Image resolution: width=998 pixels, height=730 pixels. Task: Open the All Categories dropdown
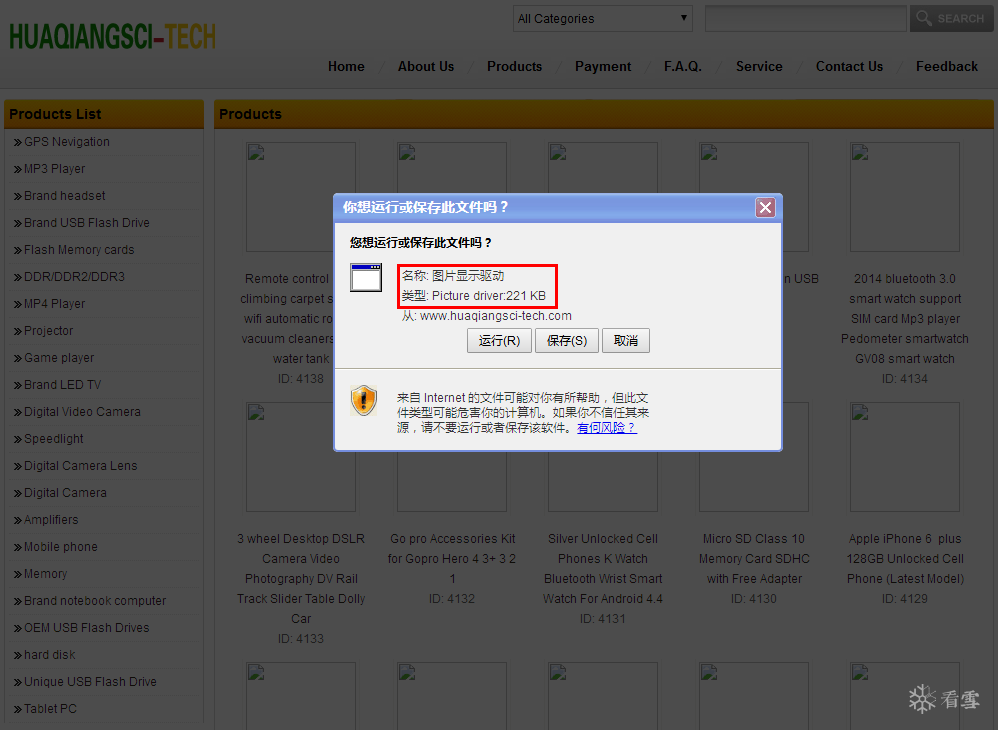(603, 18)
